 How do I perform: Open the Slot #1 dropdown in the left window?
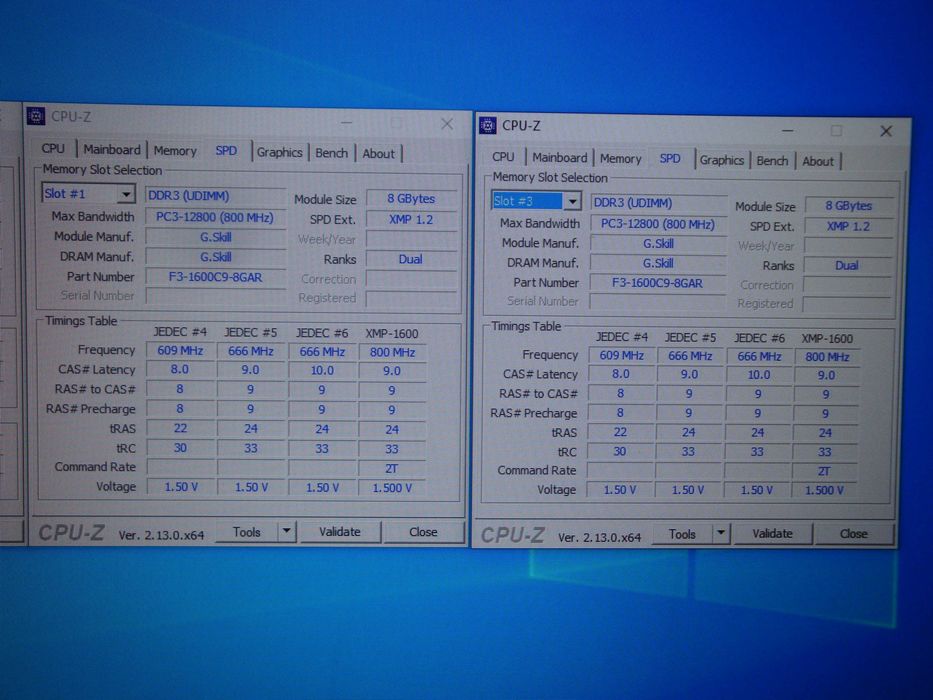126,194
